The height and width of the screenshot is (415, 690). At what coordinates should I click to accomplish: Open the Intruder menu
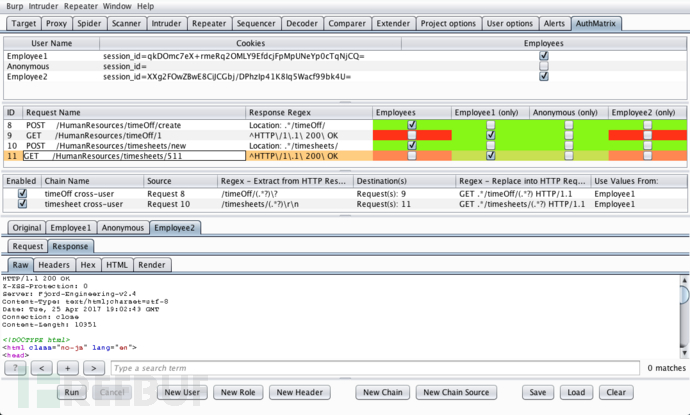point(43,6)
